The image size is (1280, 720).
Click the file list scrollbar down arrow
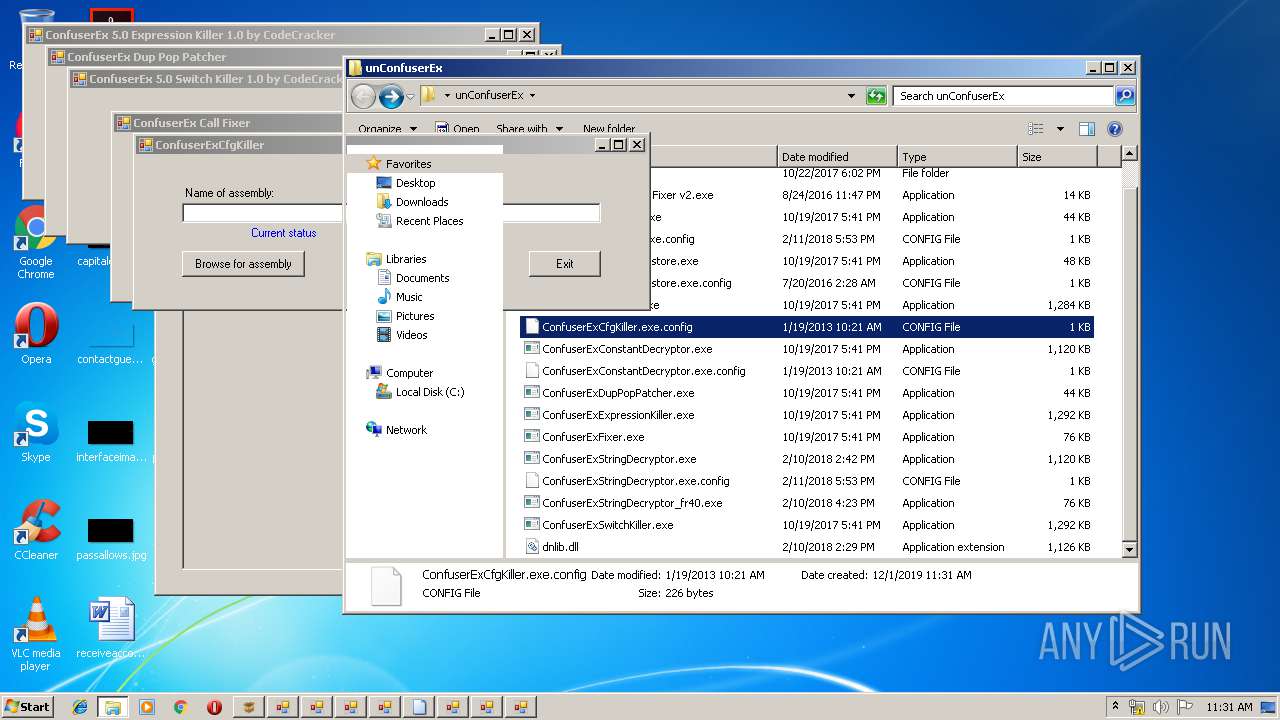(x=1129, y=549)
